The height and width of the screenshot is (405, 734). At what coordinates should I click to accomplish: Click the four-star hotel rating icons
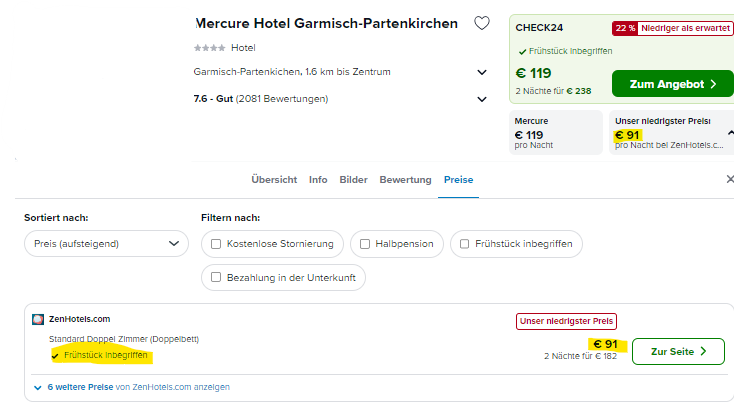[209, 48]
